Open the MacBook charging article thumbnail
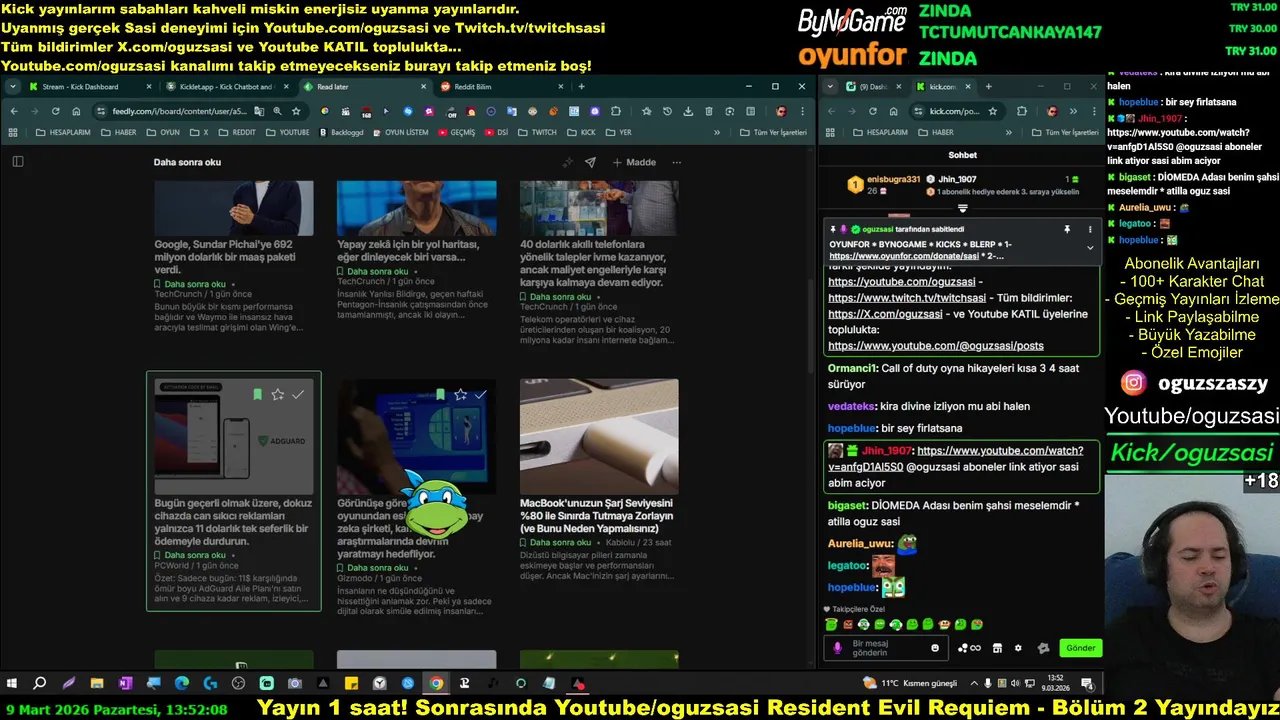The width and height of the screenshot is (1280, 720). (x=599, y=436)
